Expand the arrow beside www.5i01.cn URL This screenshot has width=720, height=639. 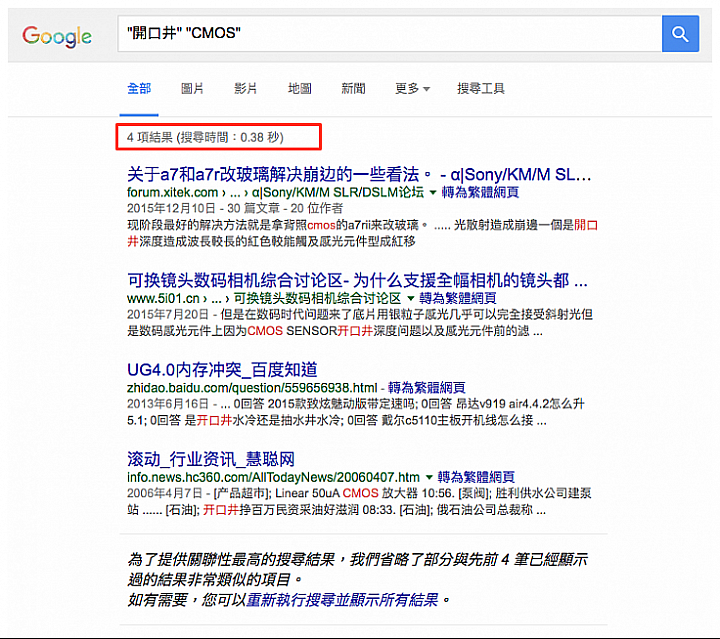click(x=411, y=298)
